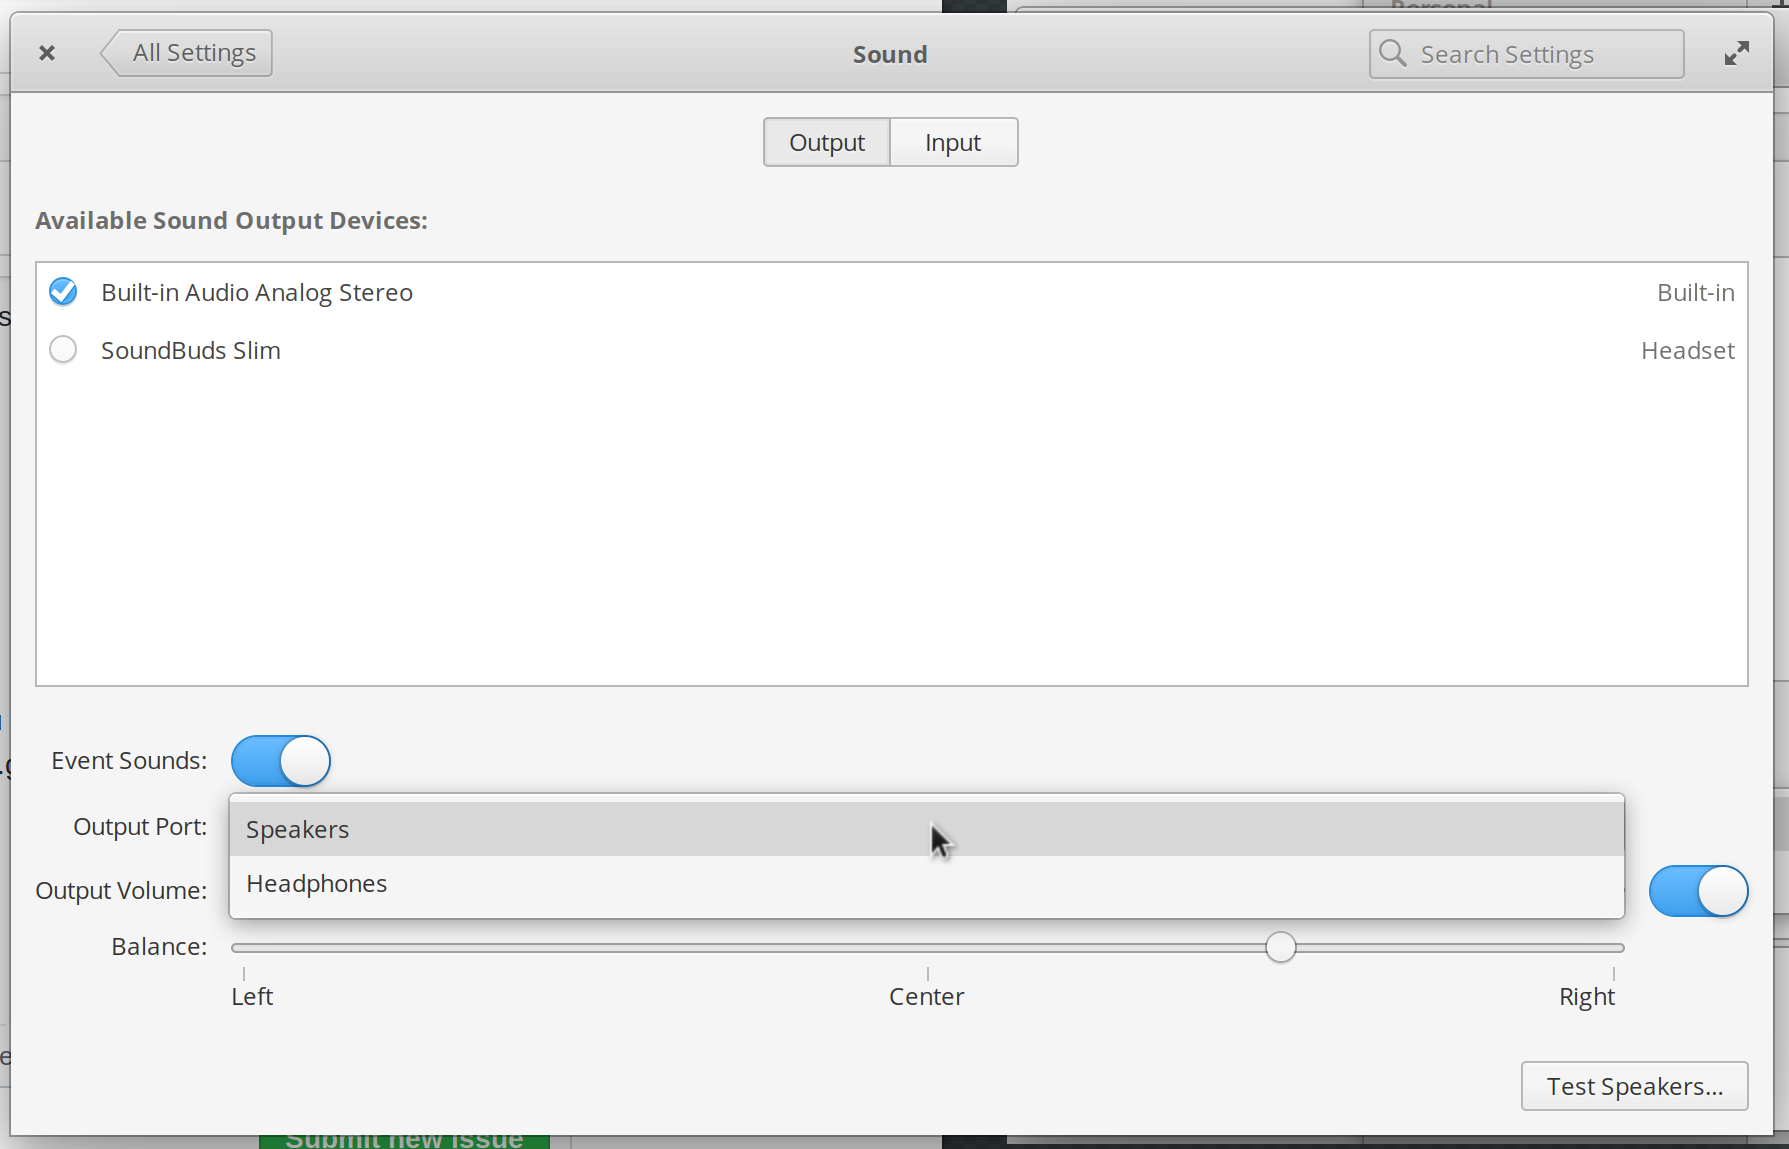
Task: Click the Test Speakers button
Action: click(x=1634, y=1086)
